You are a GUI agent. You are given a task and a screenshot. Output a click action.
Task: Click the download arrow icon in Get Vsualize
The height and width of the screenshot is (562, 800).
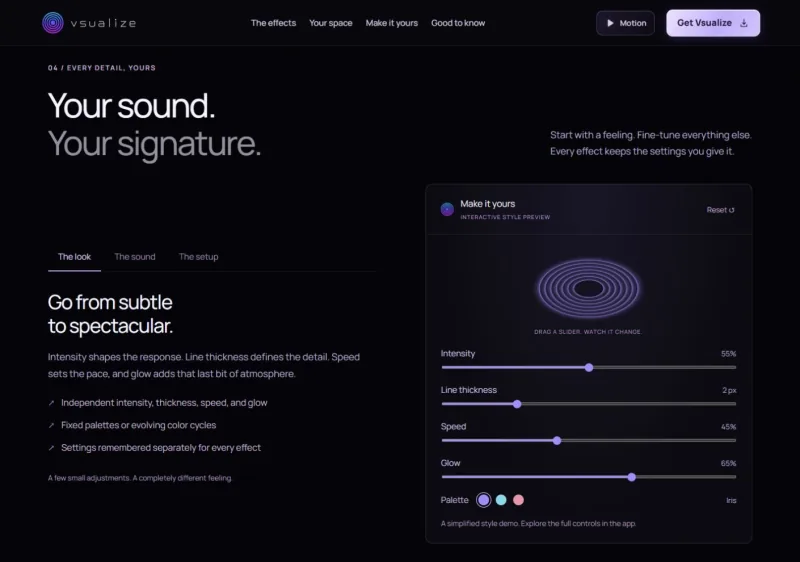point(744,23)
